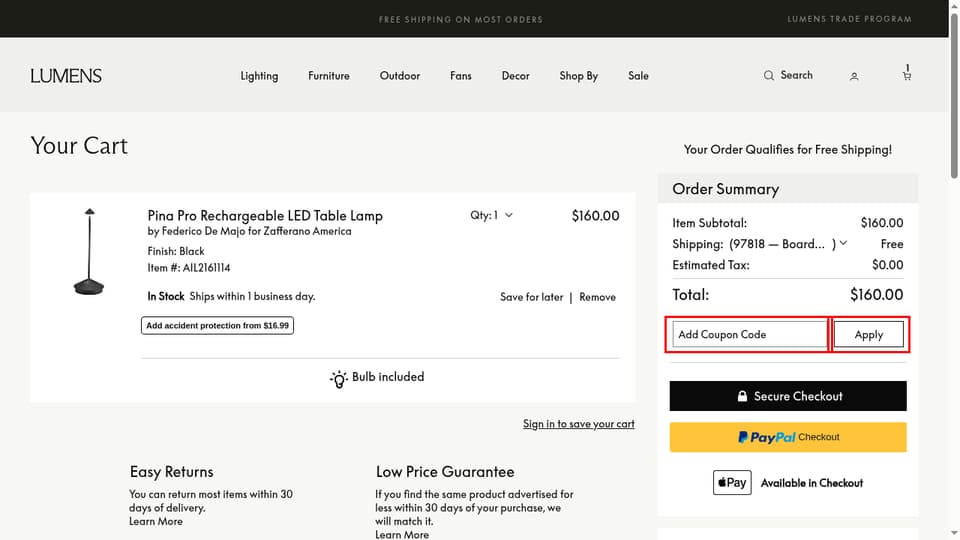
Task: Open the Sale menu
Action: [638, 75]
